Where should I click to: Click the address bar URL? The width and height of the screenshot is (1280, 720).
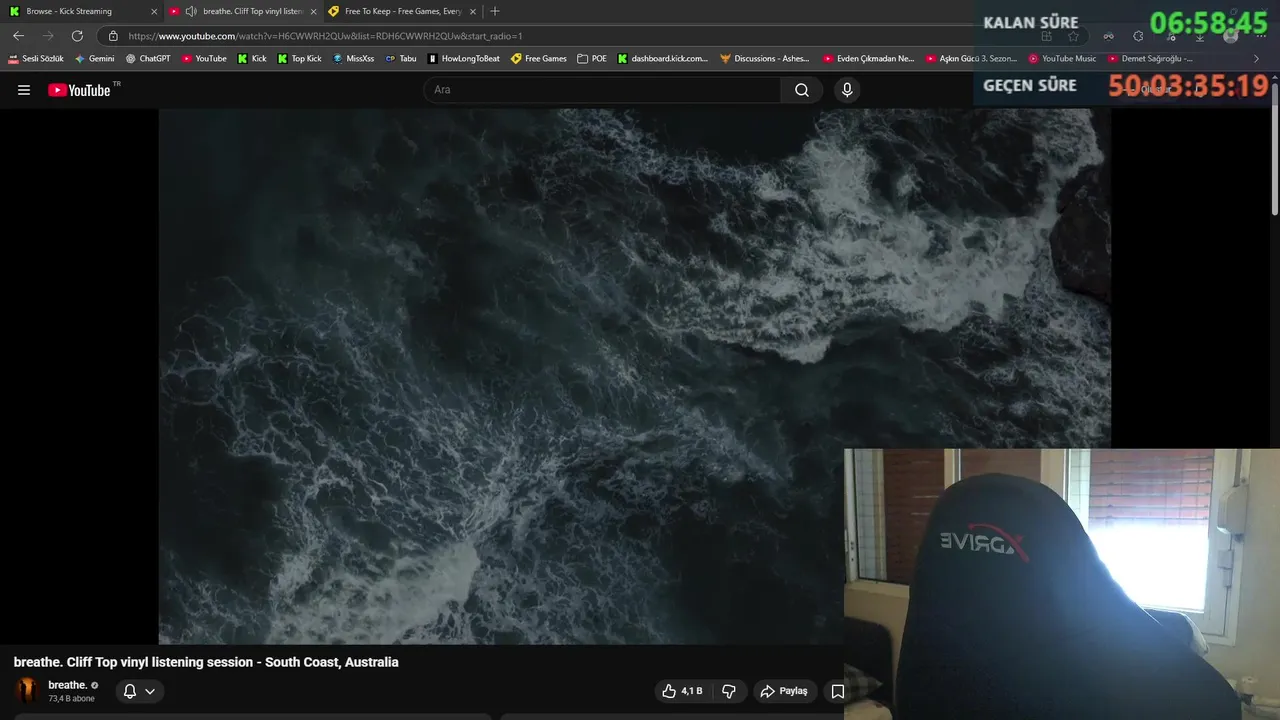(x=325, y=36)
